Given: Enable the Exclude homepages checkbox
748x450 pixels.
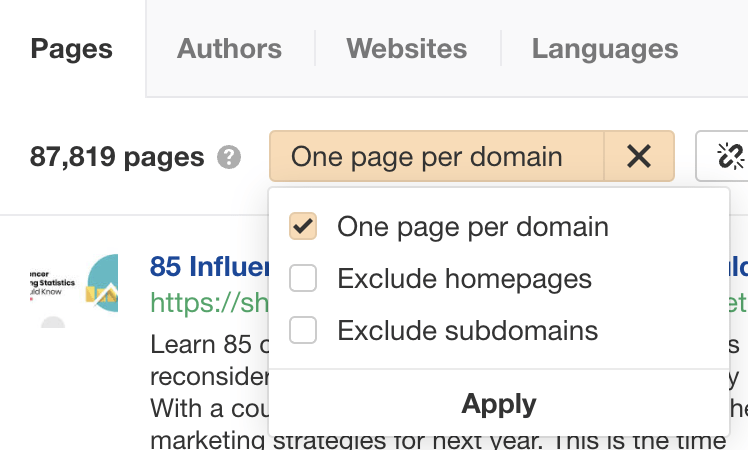Looking at the screenshot, I should (x=303, y=278).
